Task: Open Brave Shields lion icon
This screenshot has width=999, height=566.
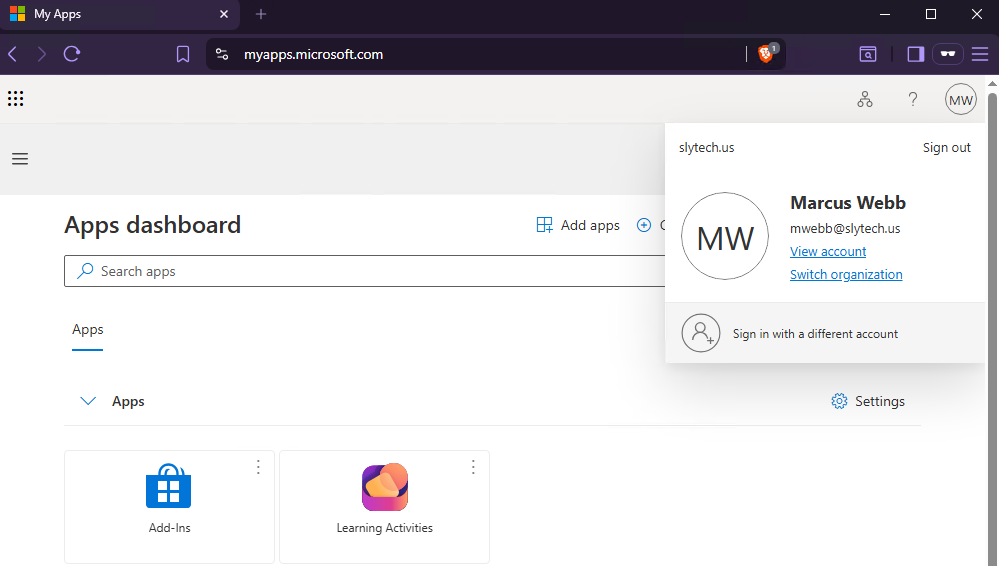Action: tap(766, 54)
